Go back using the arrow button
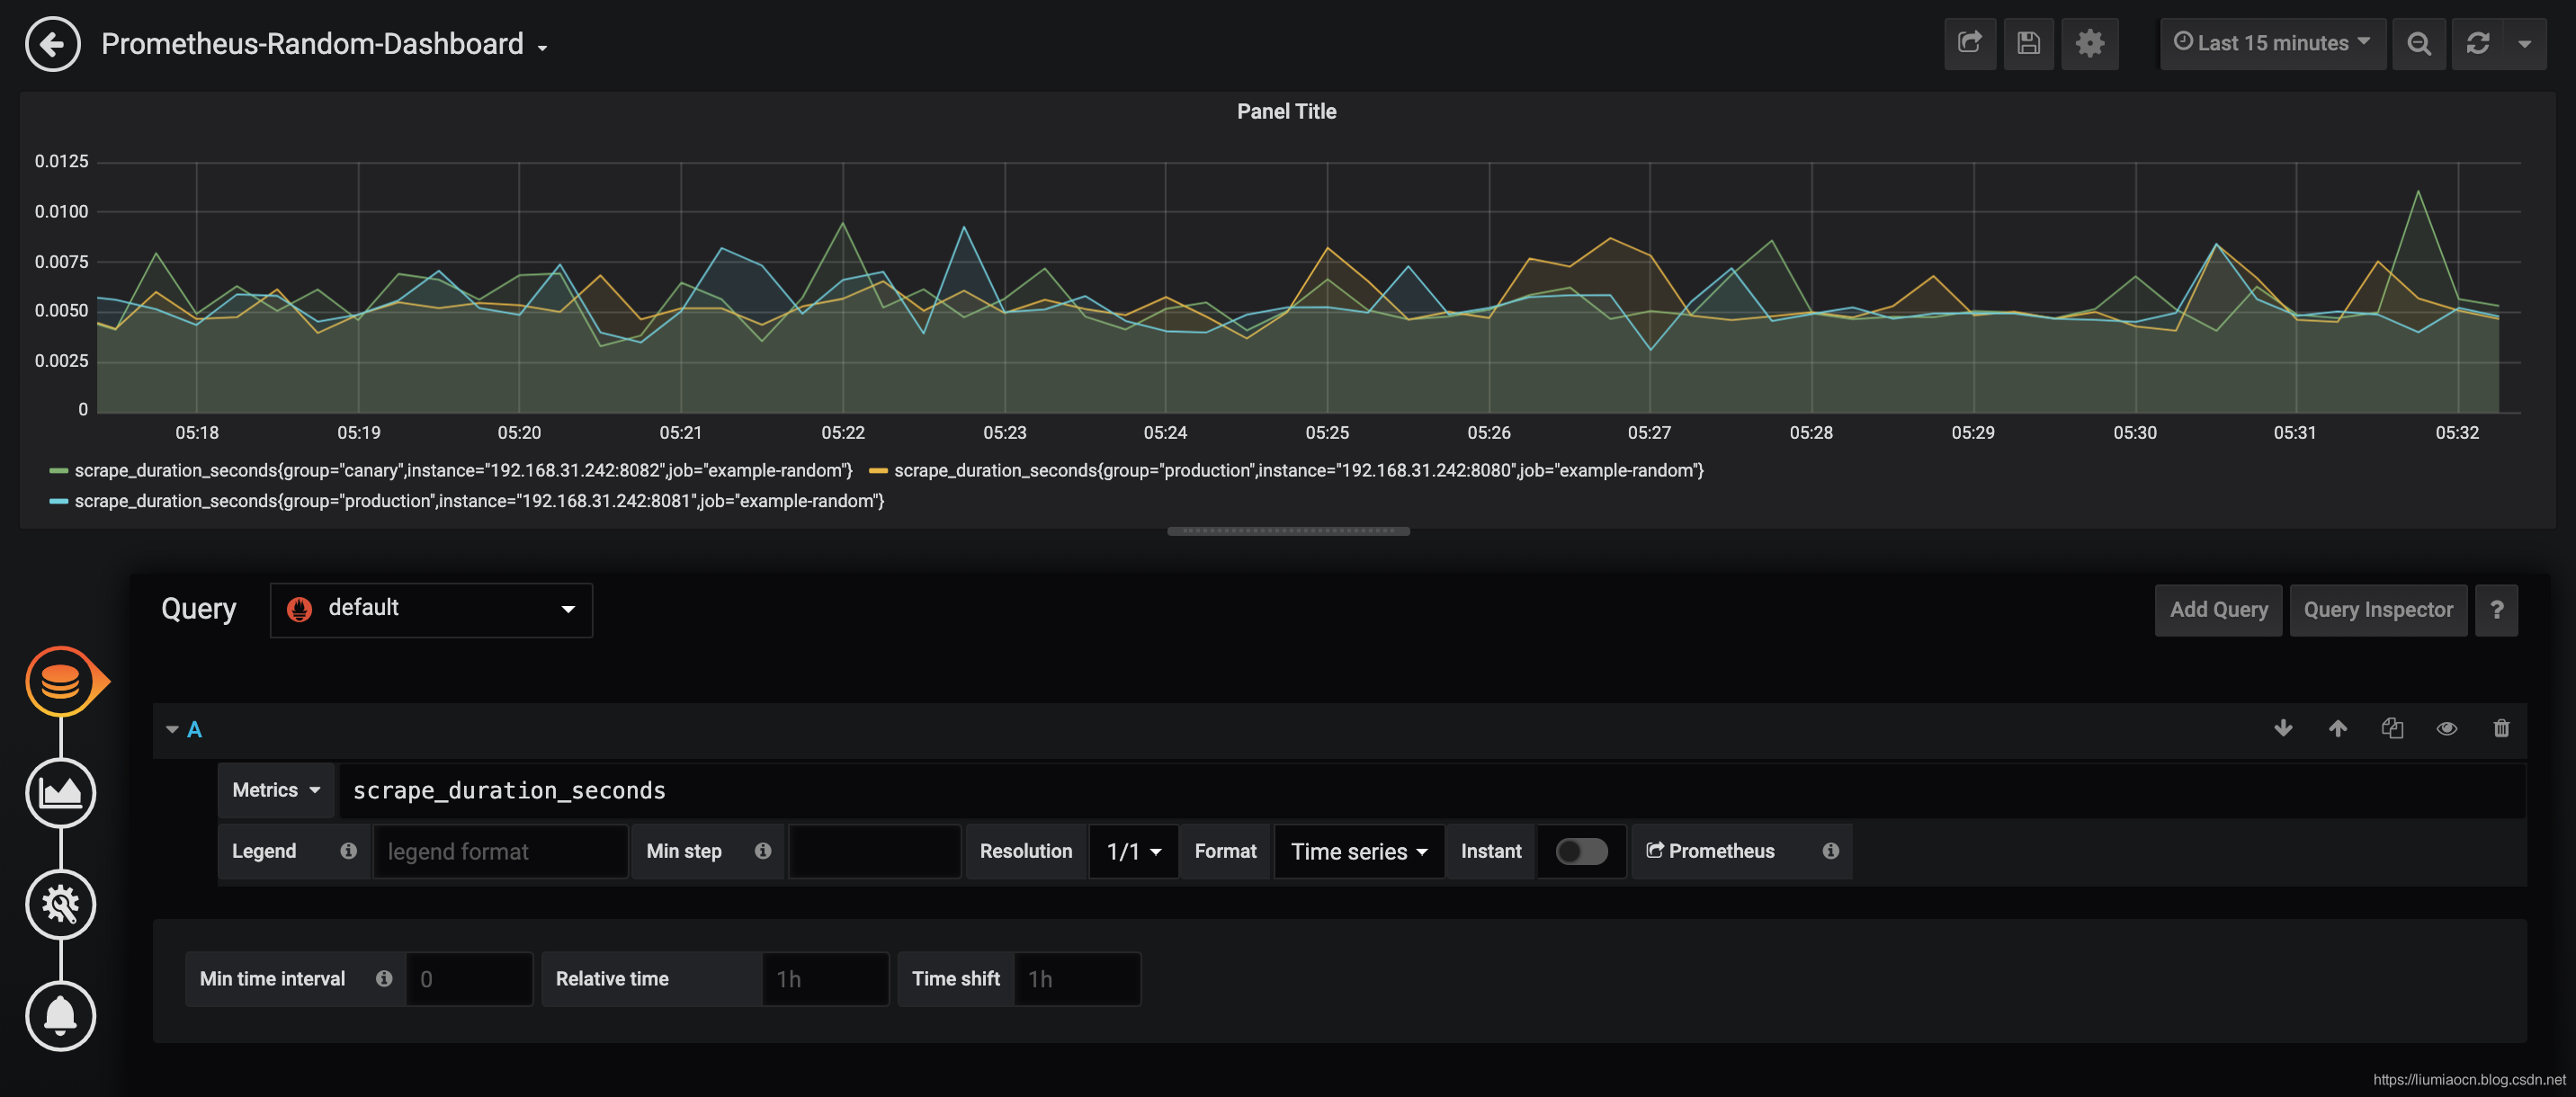2576x1097 pixels. point(52,44)
